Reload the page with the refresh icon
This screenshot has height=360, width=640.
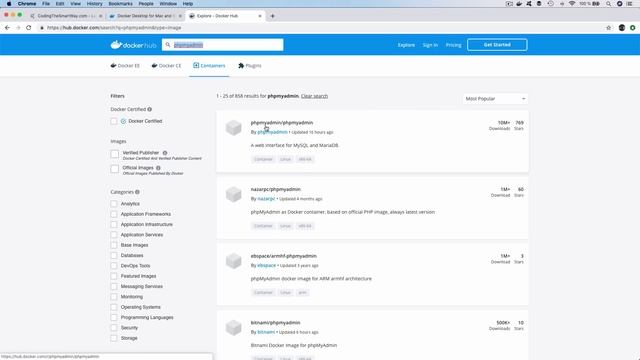[29, 28]
